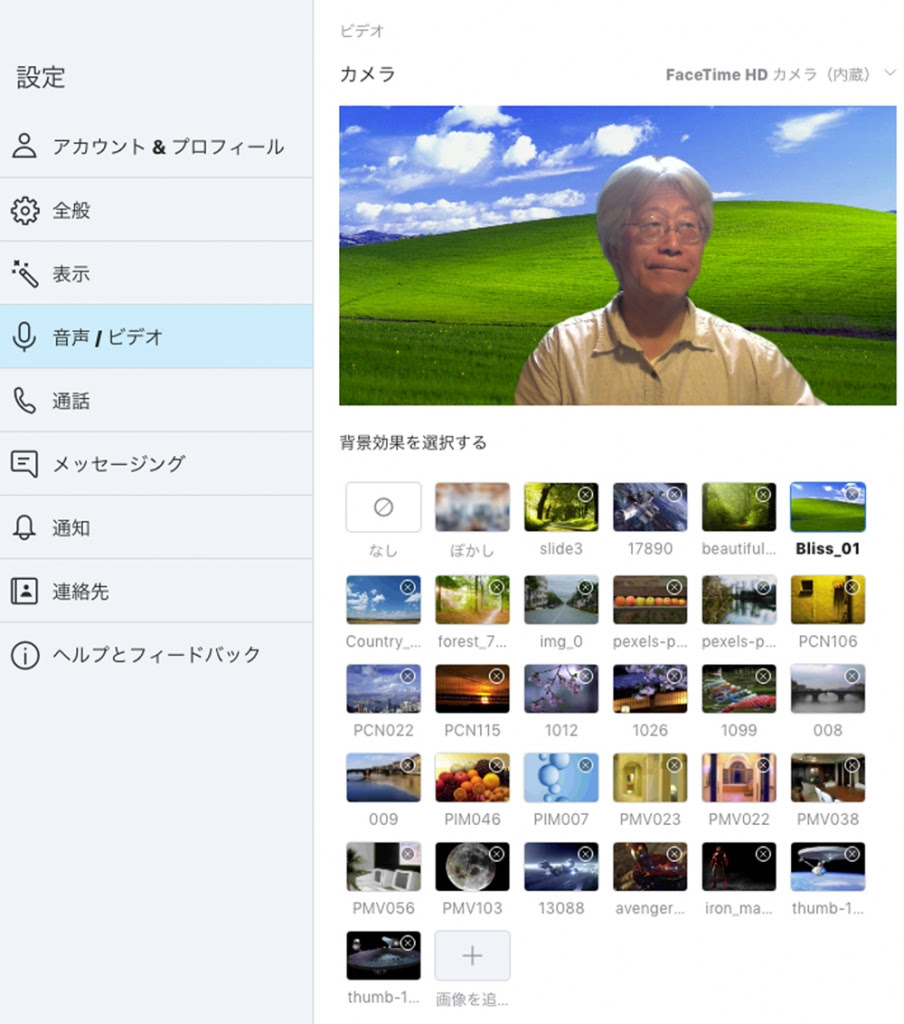Click the account profile person icon
This screenshot has height=1024, width=904.
[x=24, y=146]
